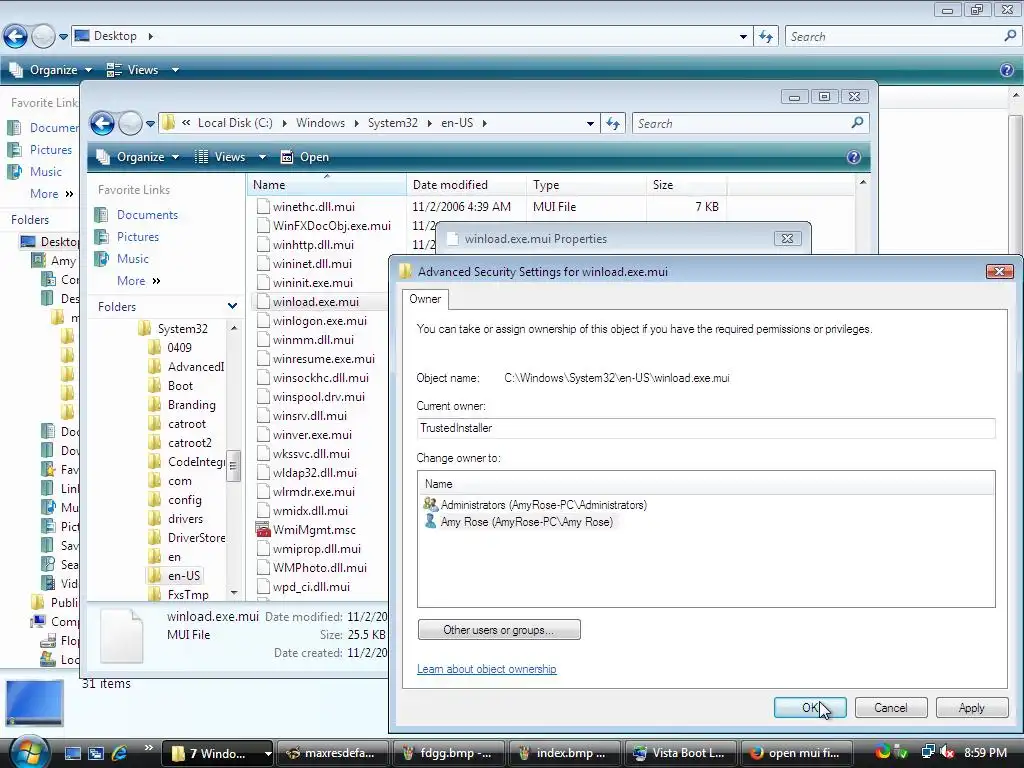Select config folder in tree
The height and width of the screenshot is (768, 1024).
pyautogui.click(x=184, y=500)
